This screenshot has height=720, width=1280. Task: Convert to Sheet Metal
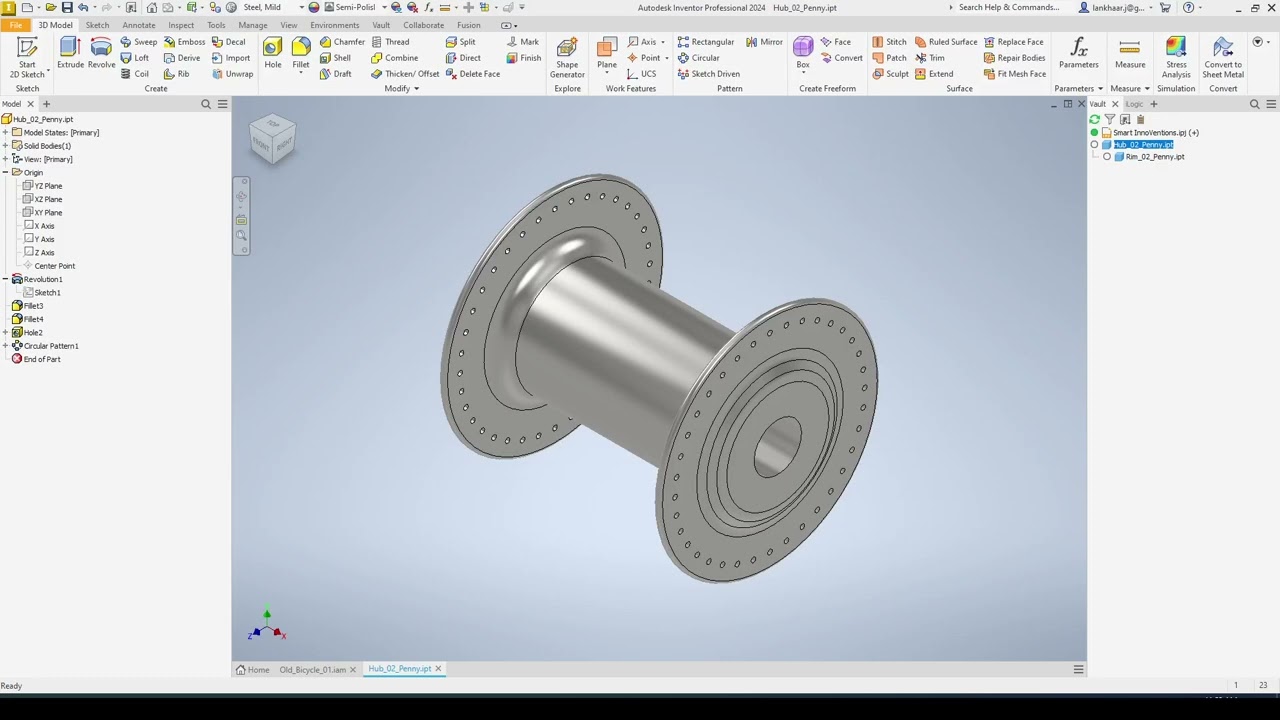pos(1223,58)
